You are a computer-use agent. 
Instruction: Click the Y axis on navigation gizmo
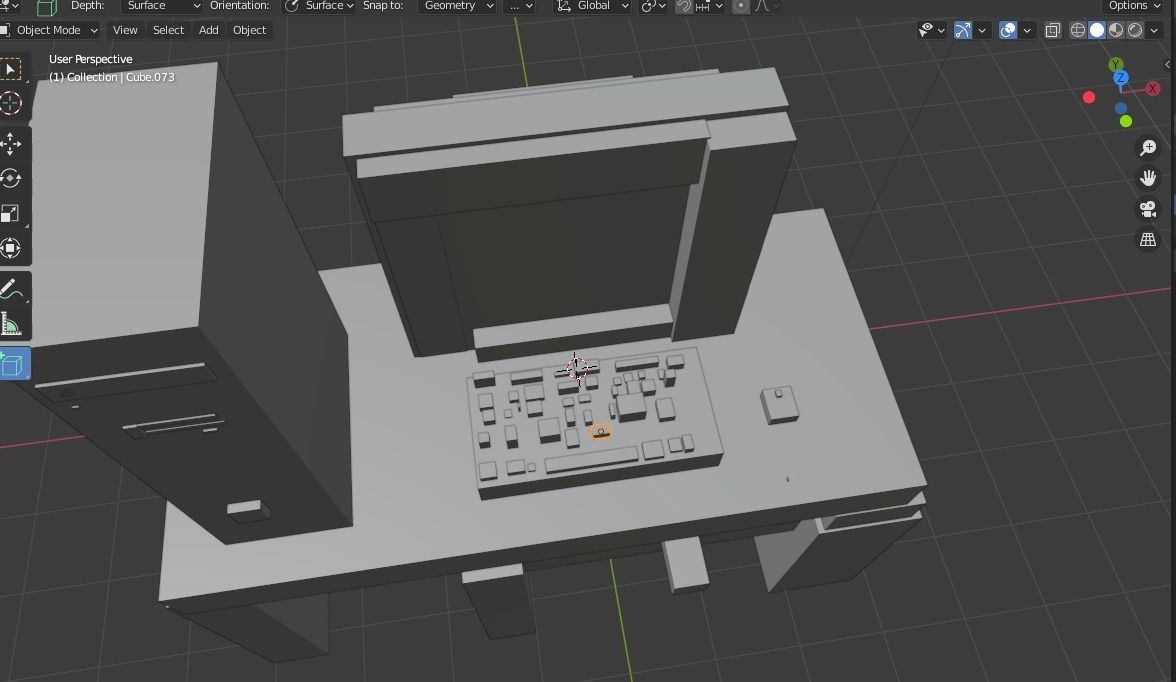pos(1116,65)
